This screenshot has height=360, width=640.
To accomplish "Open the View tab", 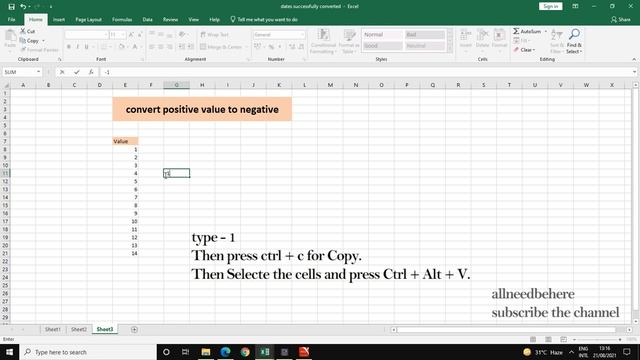I will point(193,20).
